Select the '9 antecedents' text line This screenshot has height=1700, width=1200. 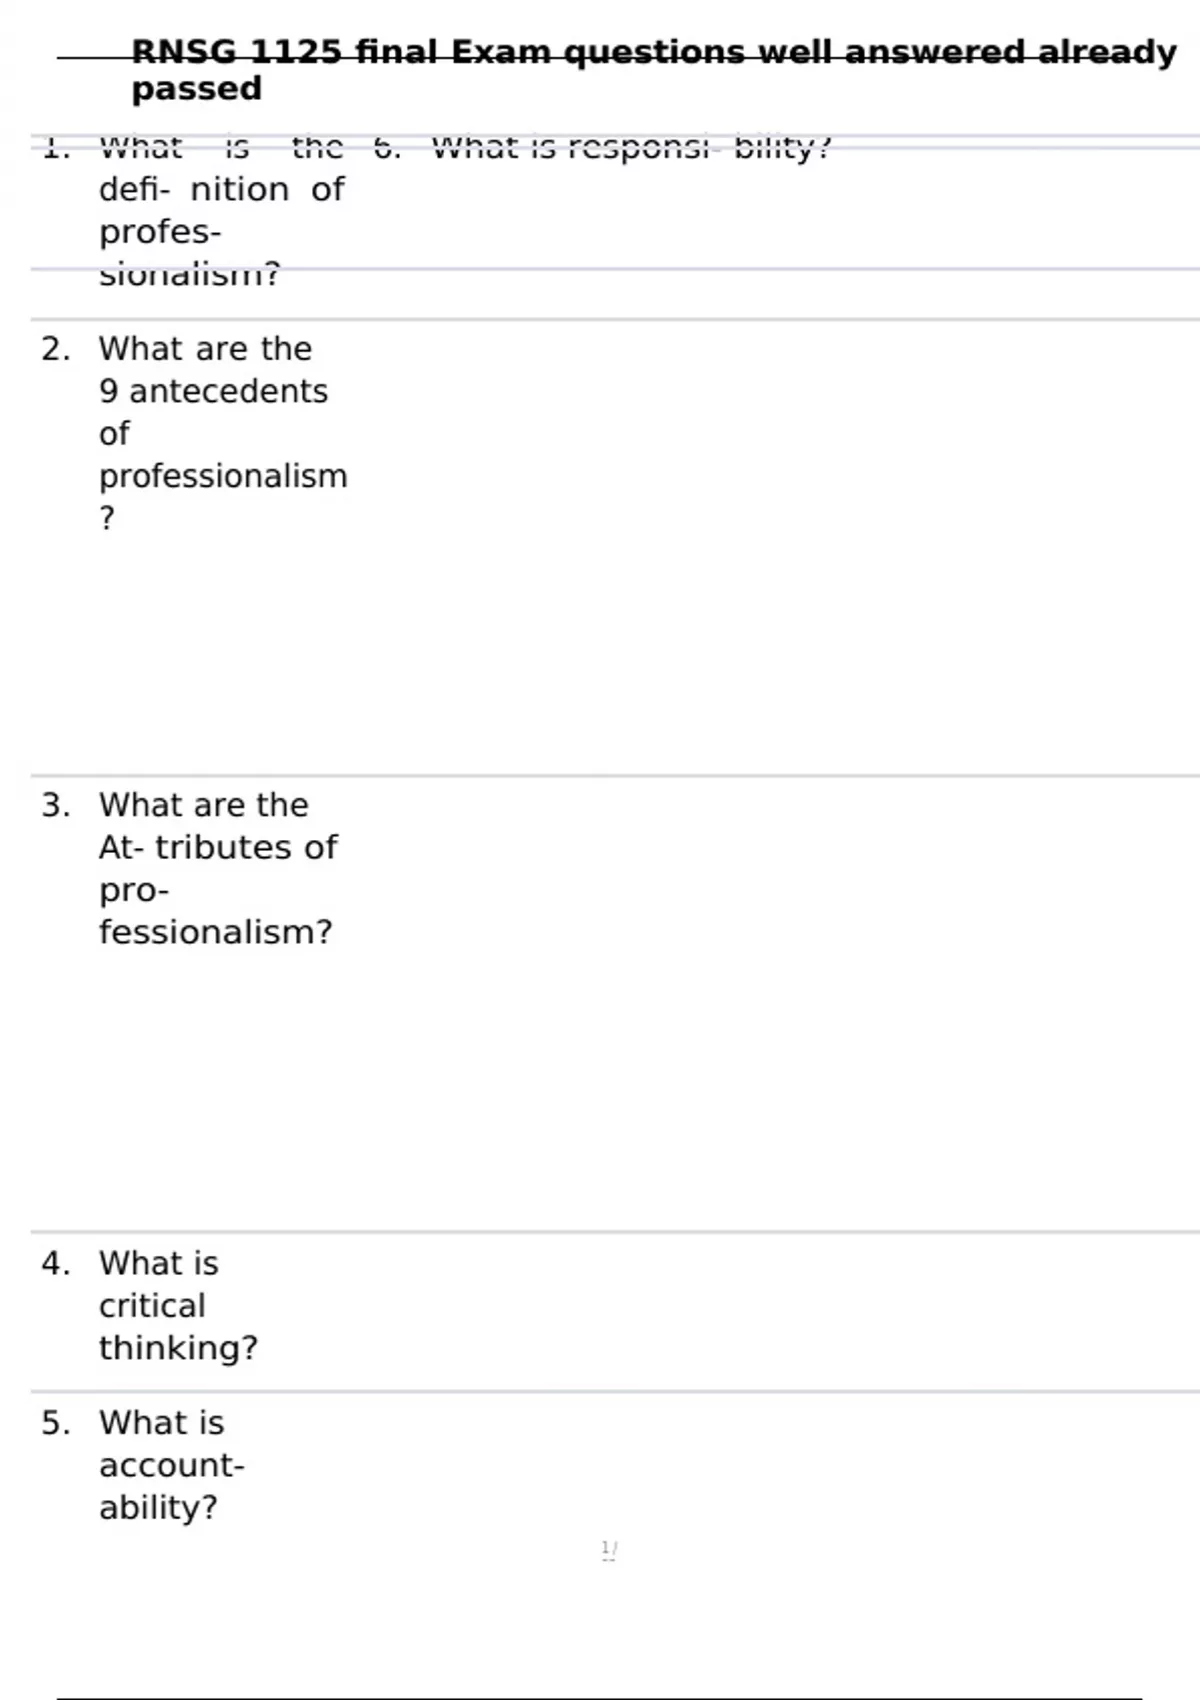pyautogui.click(x=213, y=391)
